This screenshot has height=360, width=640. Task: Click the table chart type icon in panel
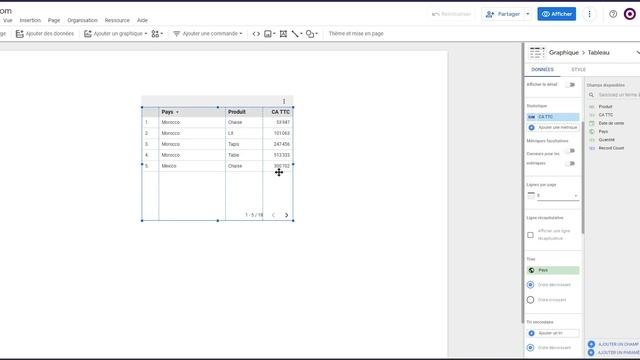click(537, 53)
